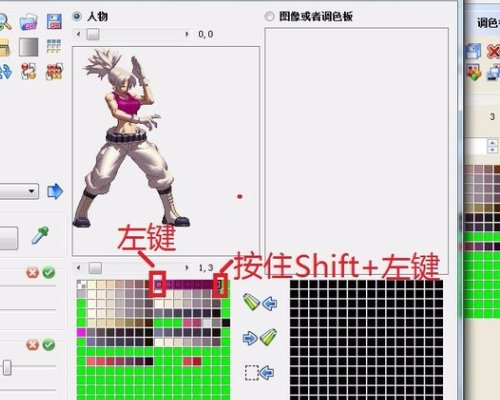
Task: Click the thumb of the 0,0 scrollbar
Action: pos(93,34)
